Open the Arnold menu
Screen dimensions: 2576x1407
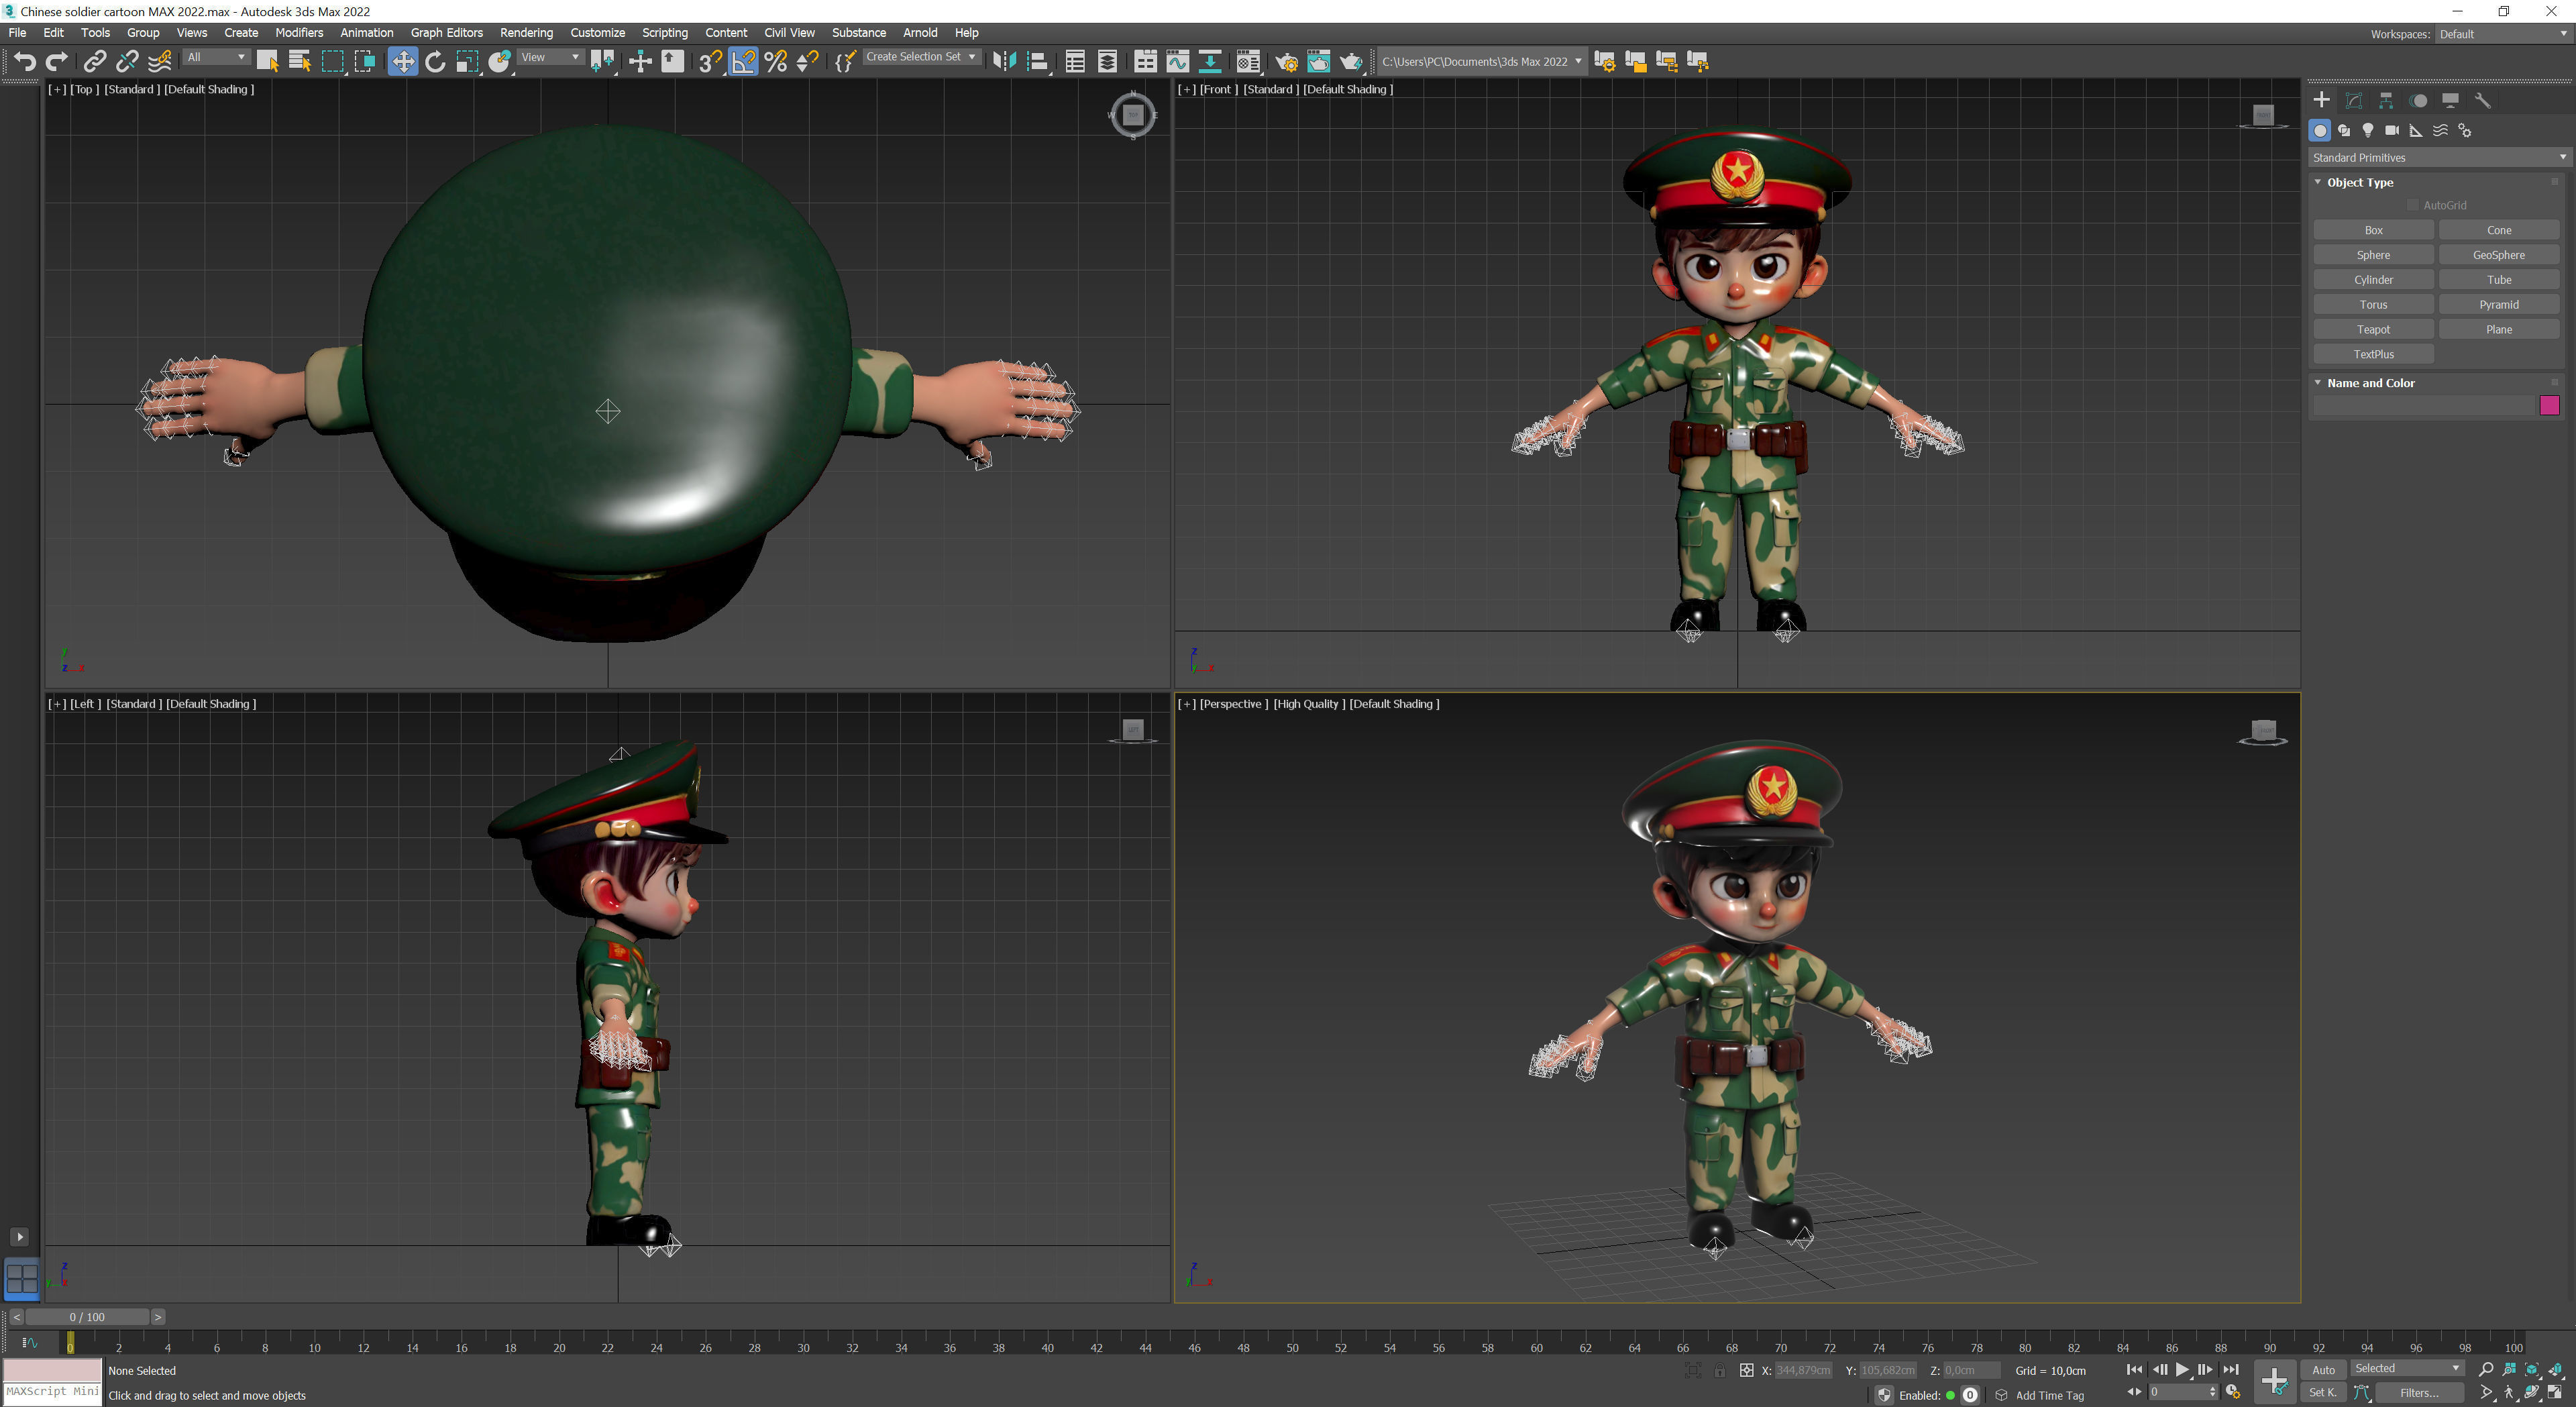pyautogui.click(x=919, y=33)
